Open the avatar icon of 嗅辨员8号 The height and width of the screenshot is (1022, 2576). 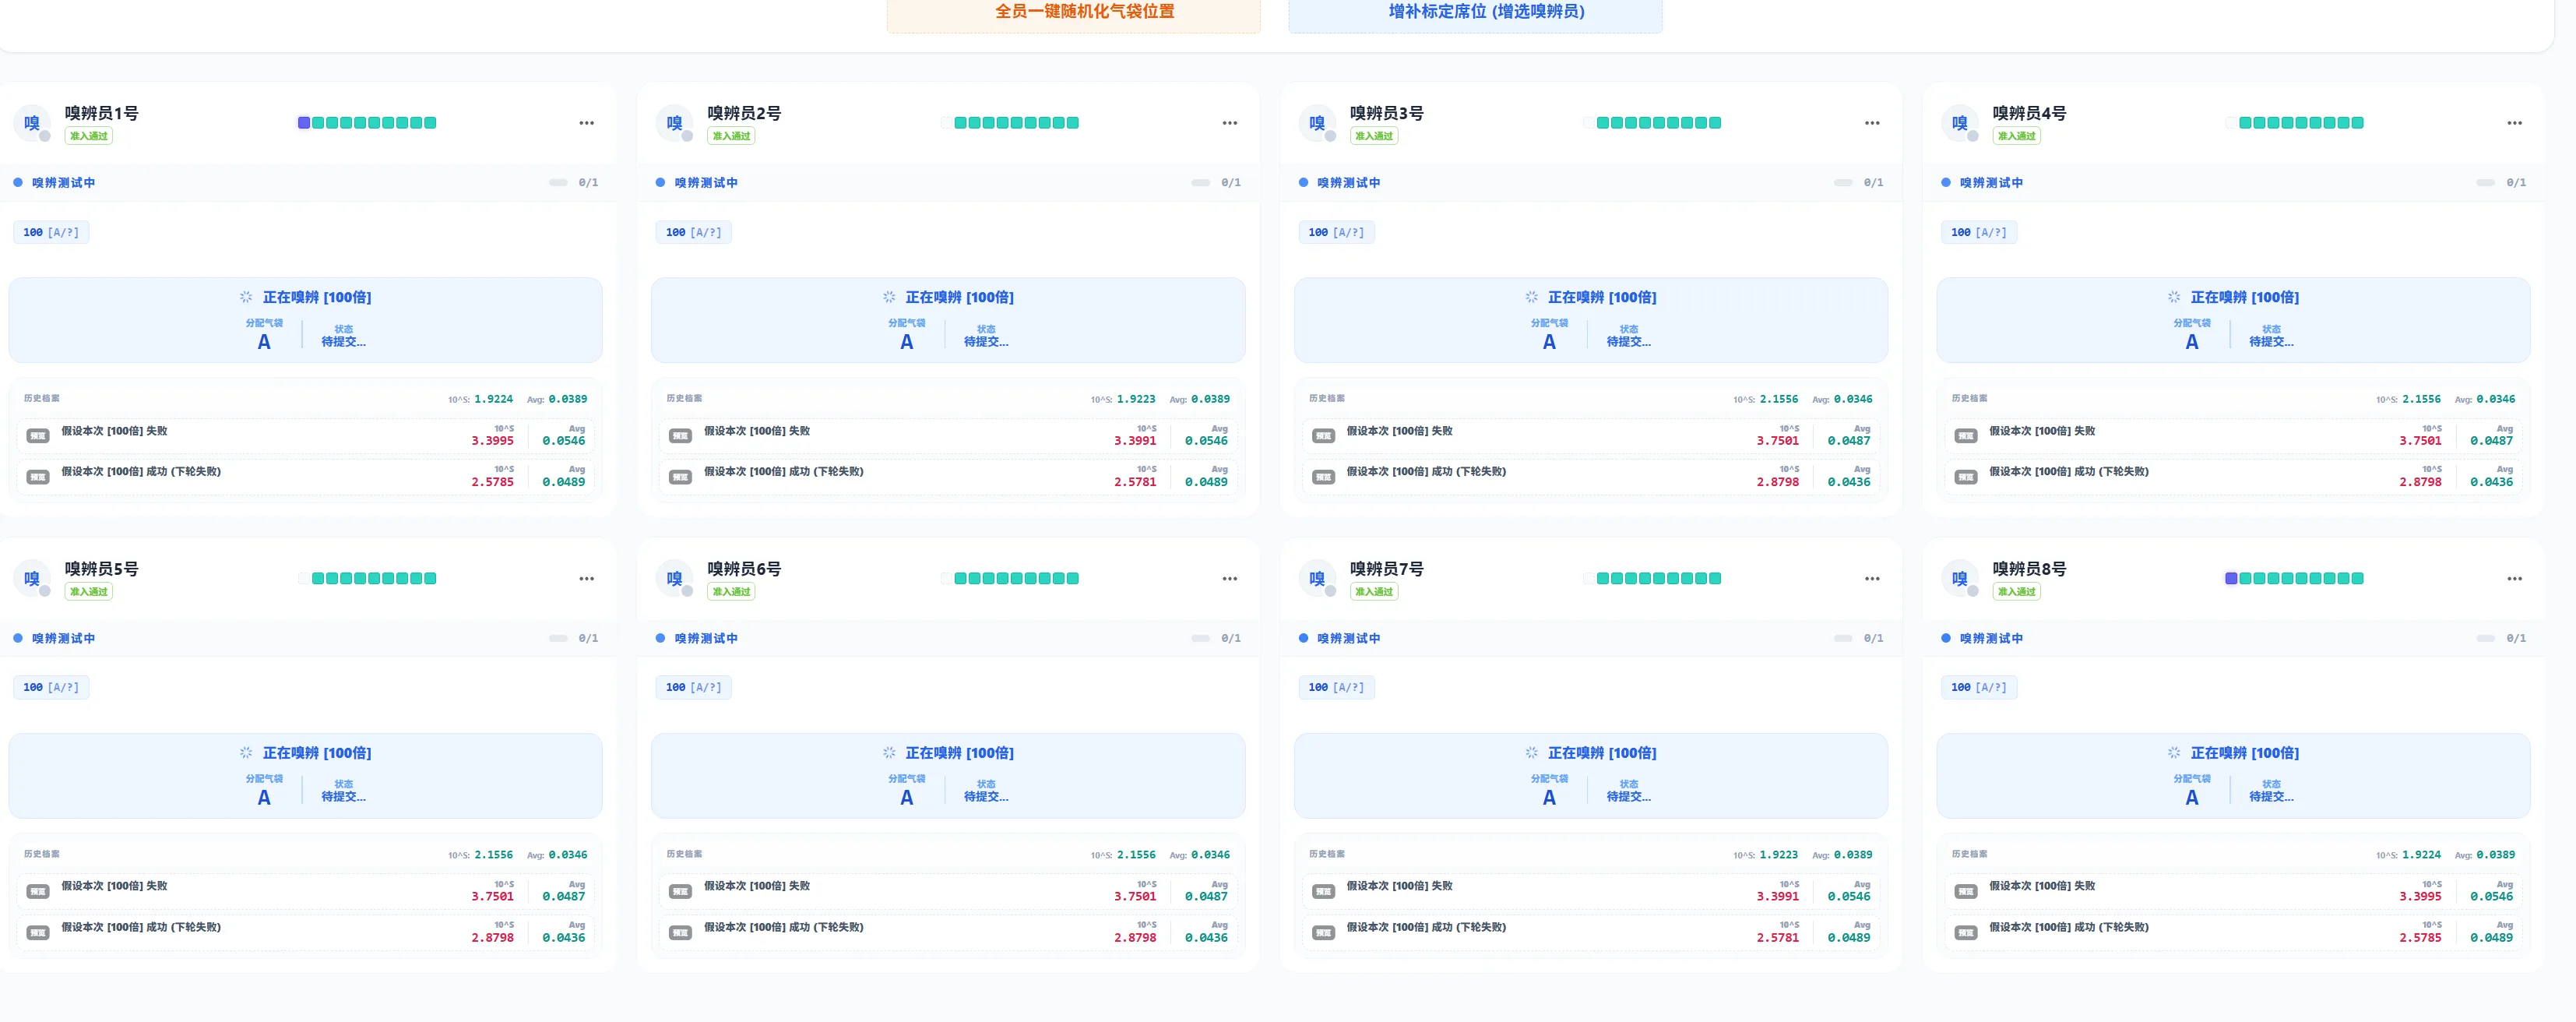[x=1960, y=579]
